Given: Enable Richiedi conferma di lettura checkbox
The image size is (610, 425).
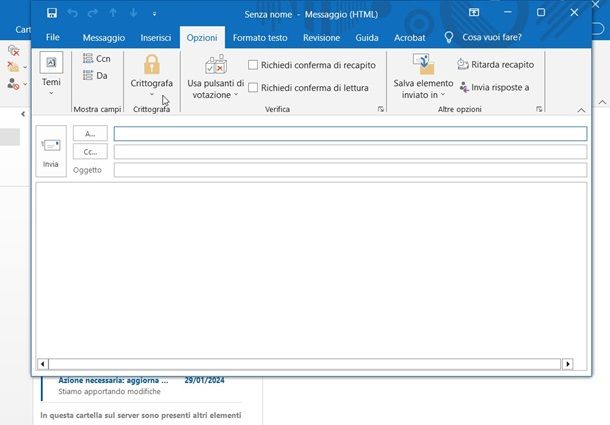Looking at the screenshot, I should click(253, 88).
